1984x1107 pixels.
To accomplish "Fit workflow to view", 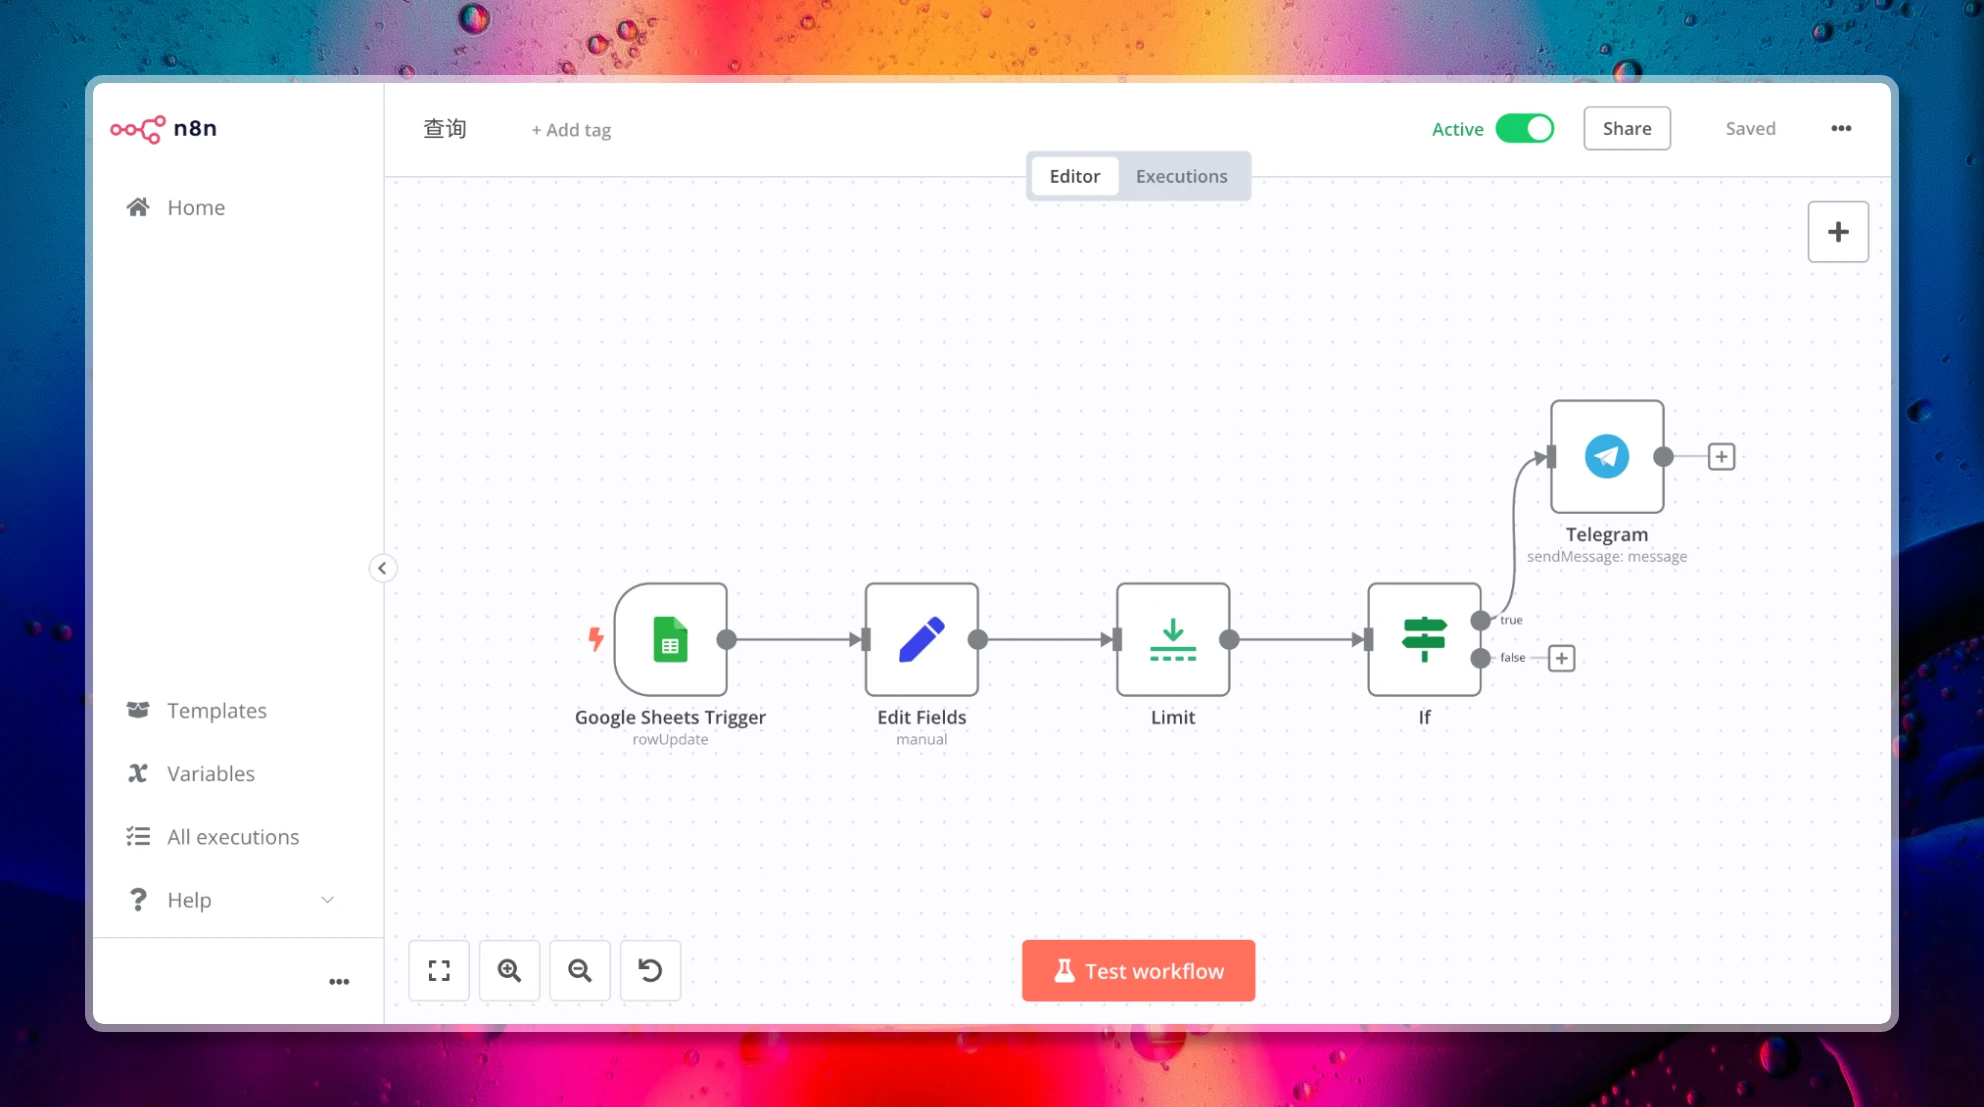I will [439, 970].
